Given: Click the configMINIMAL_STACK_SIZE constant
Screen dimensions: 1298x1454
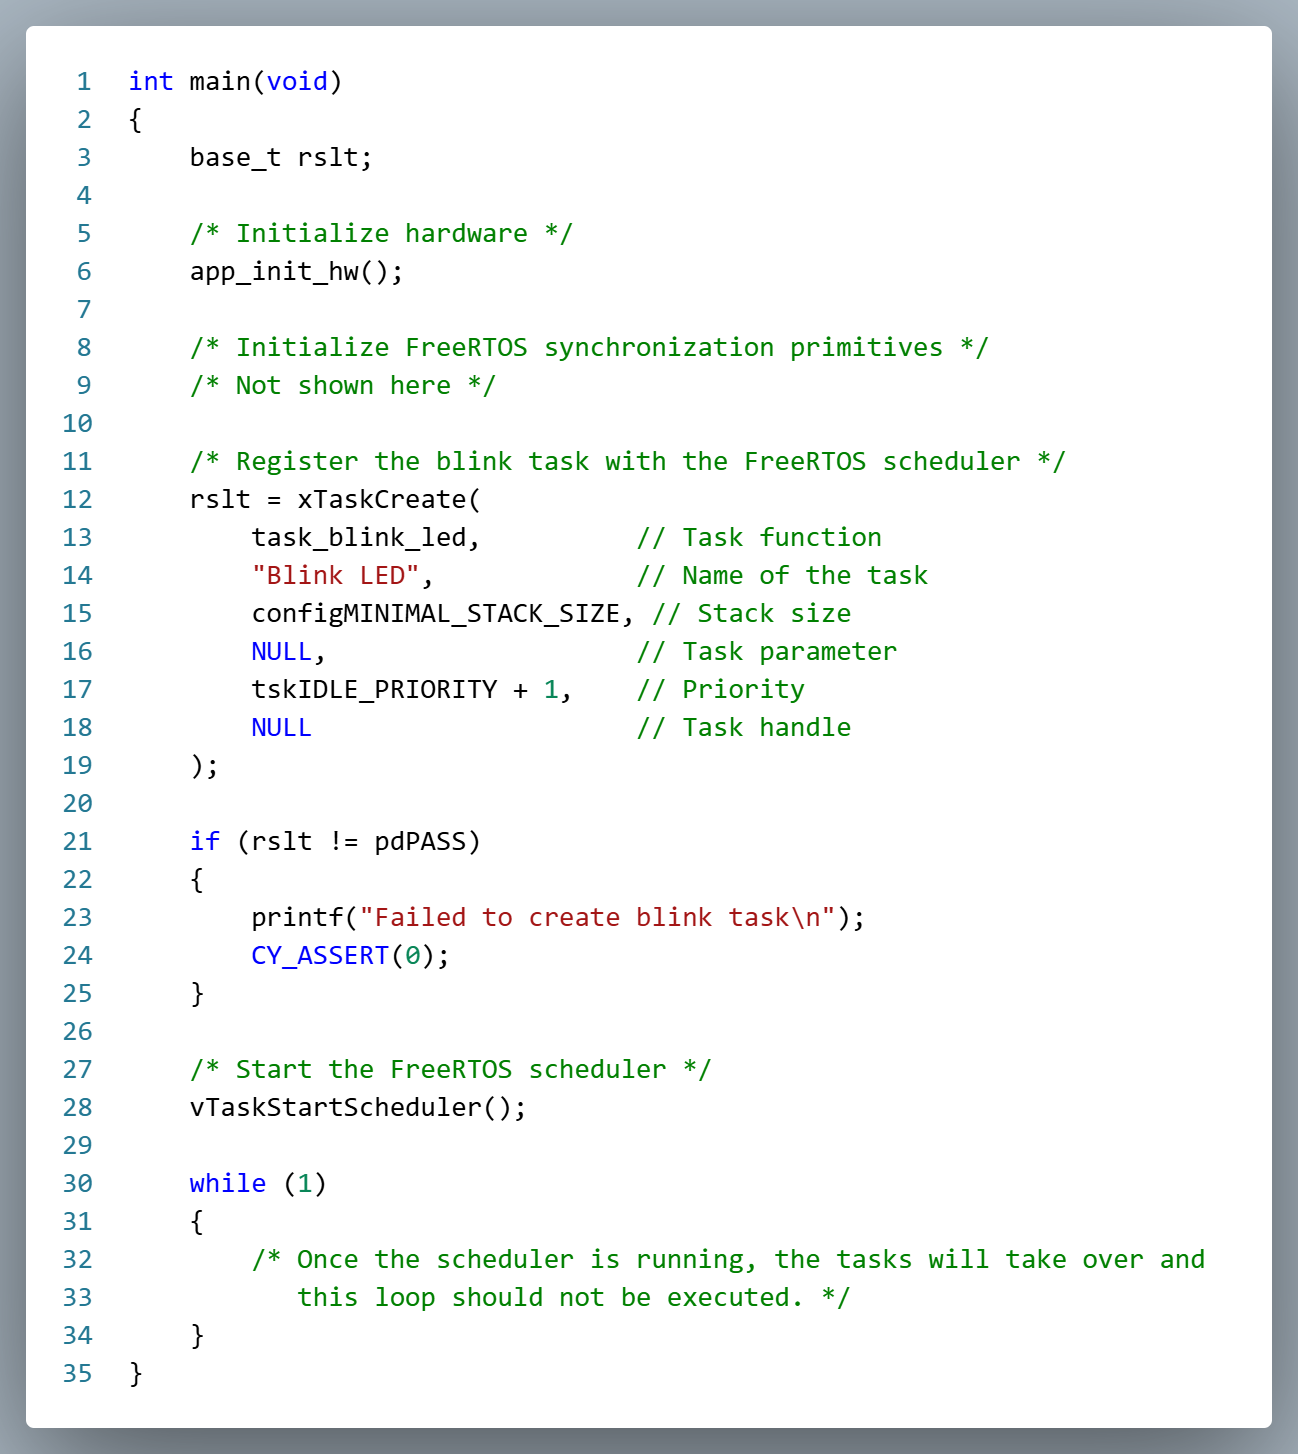Looking at the screenshot, I should tap(435, 613).
